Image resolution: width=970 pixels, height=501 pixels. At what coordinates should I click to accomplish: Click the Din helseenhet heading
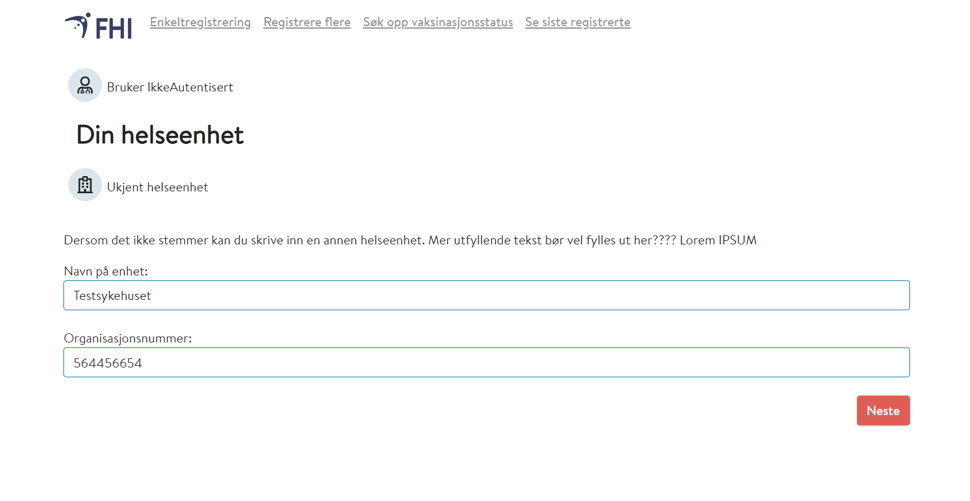click(x=160, y=135)
